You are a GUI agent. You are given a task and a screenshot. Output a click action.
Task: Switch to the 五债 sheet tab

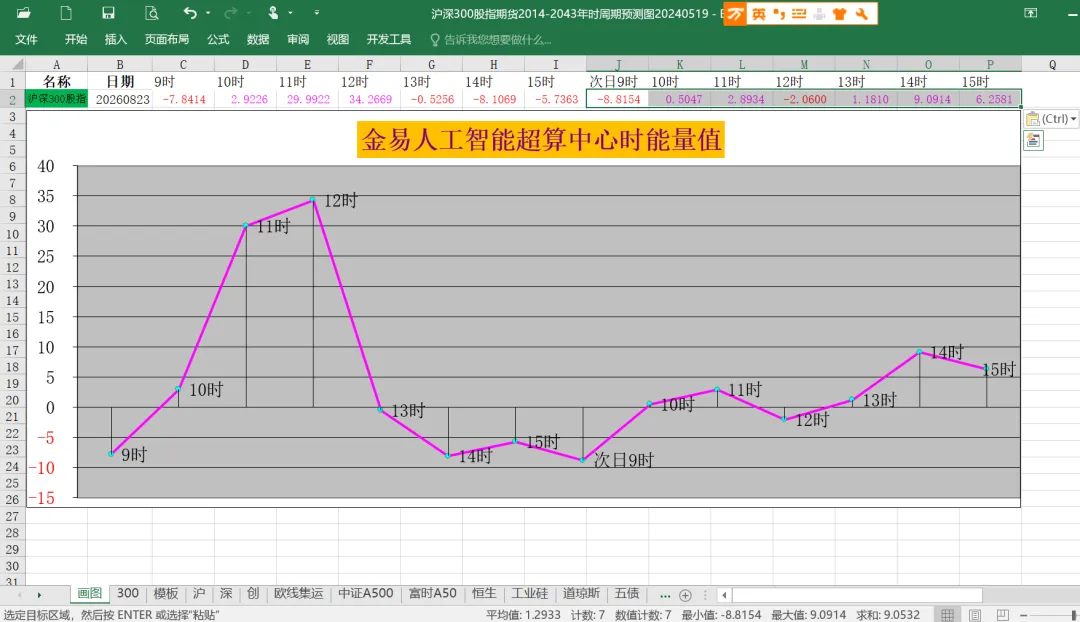point(626,593)
